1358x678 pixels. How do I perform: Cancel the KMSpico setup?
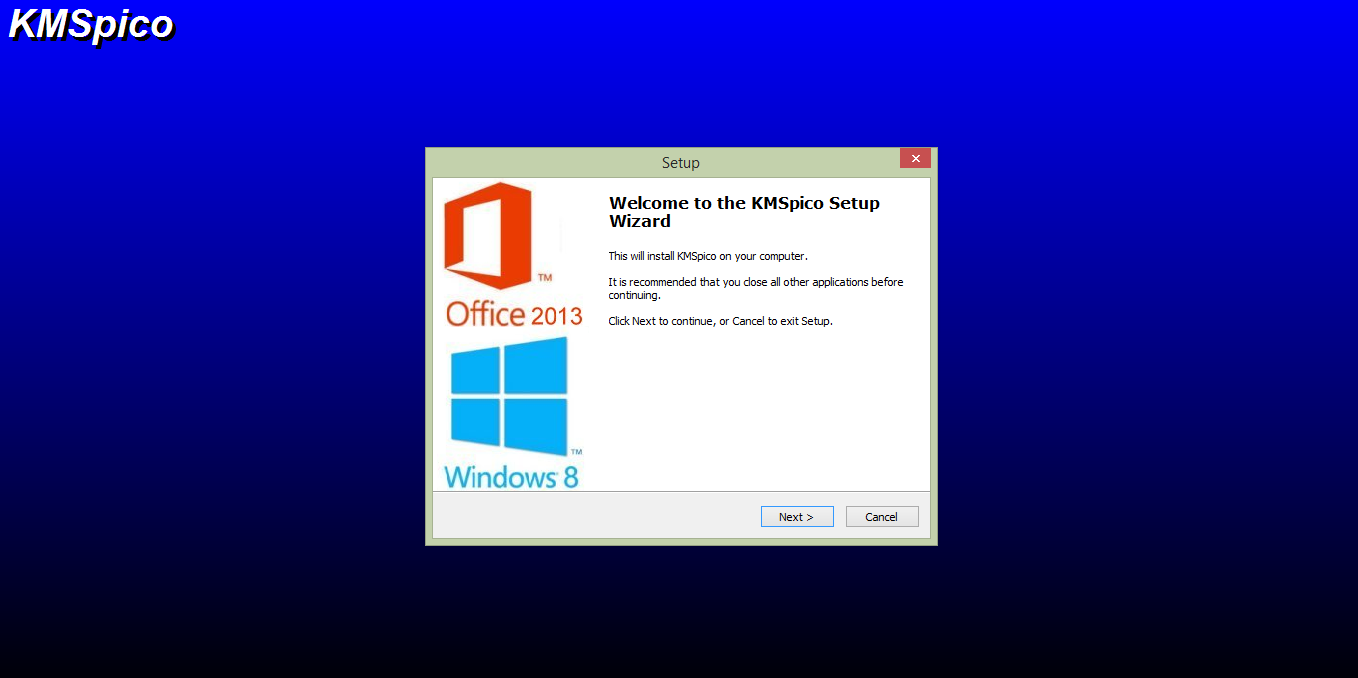click(882, 517)
